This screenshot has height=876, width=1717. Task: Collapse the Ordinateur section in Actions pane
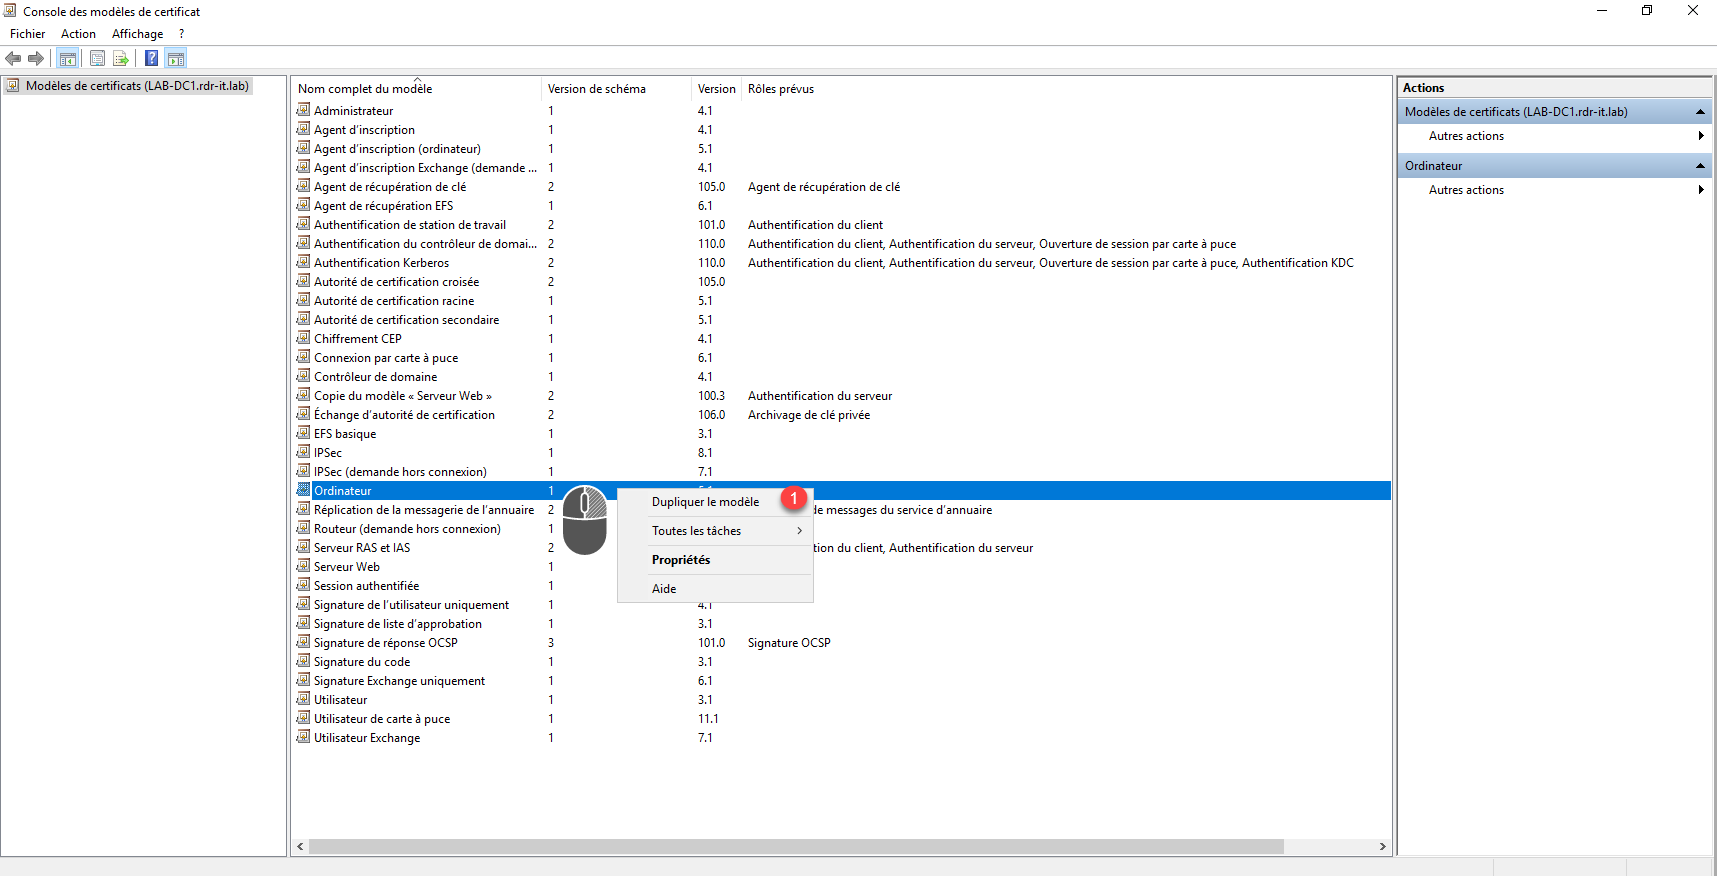pyautogui.click(x=1699, y=166)
